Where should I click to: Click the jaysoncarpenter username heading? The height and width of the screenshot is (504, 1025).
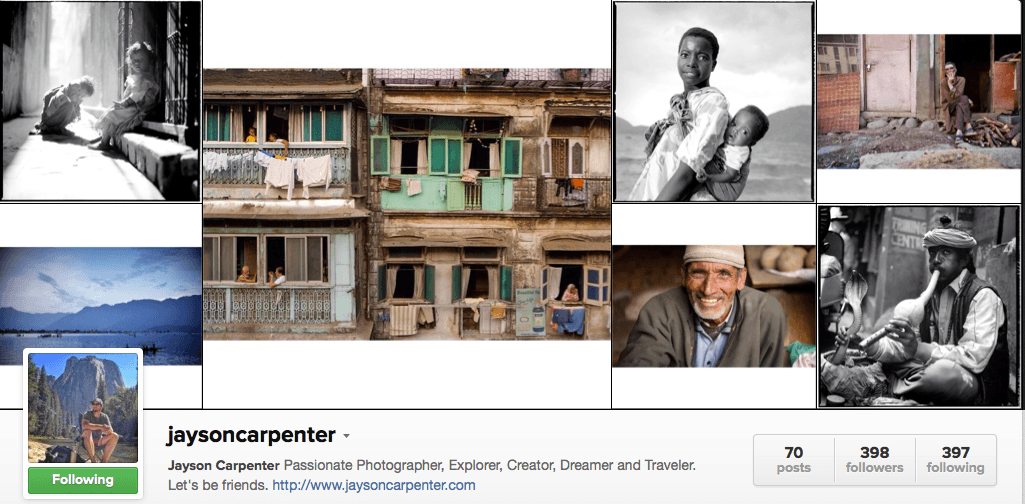pos(252,435)
